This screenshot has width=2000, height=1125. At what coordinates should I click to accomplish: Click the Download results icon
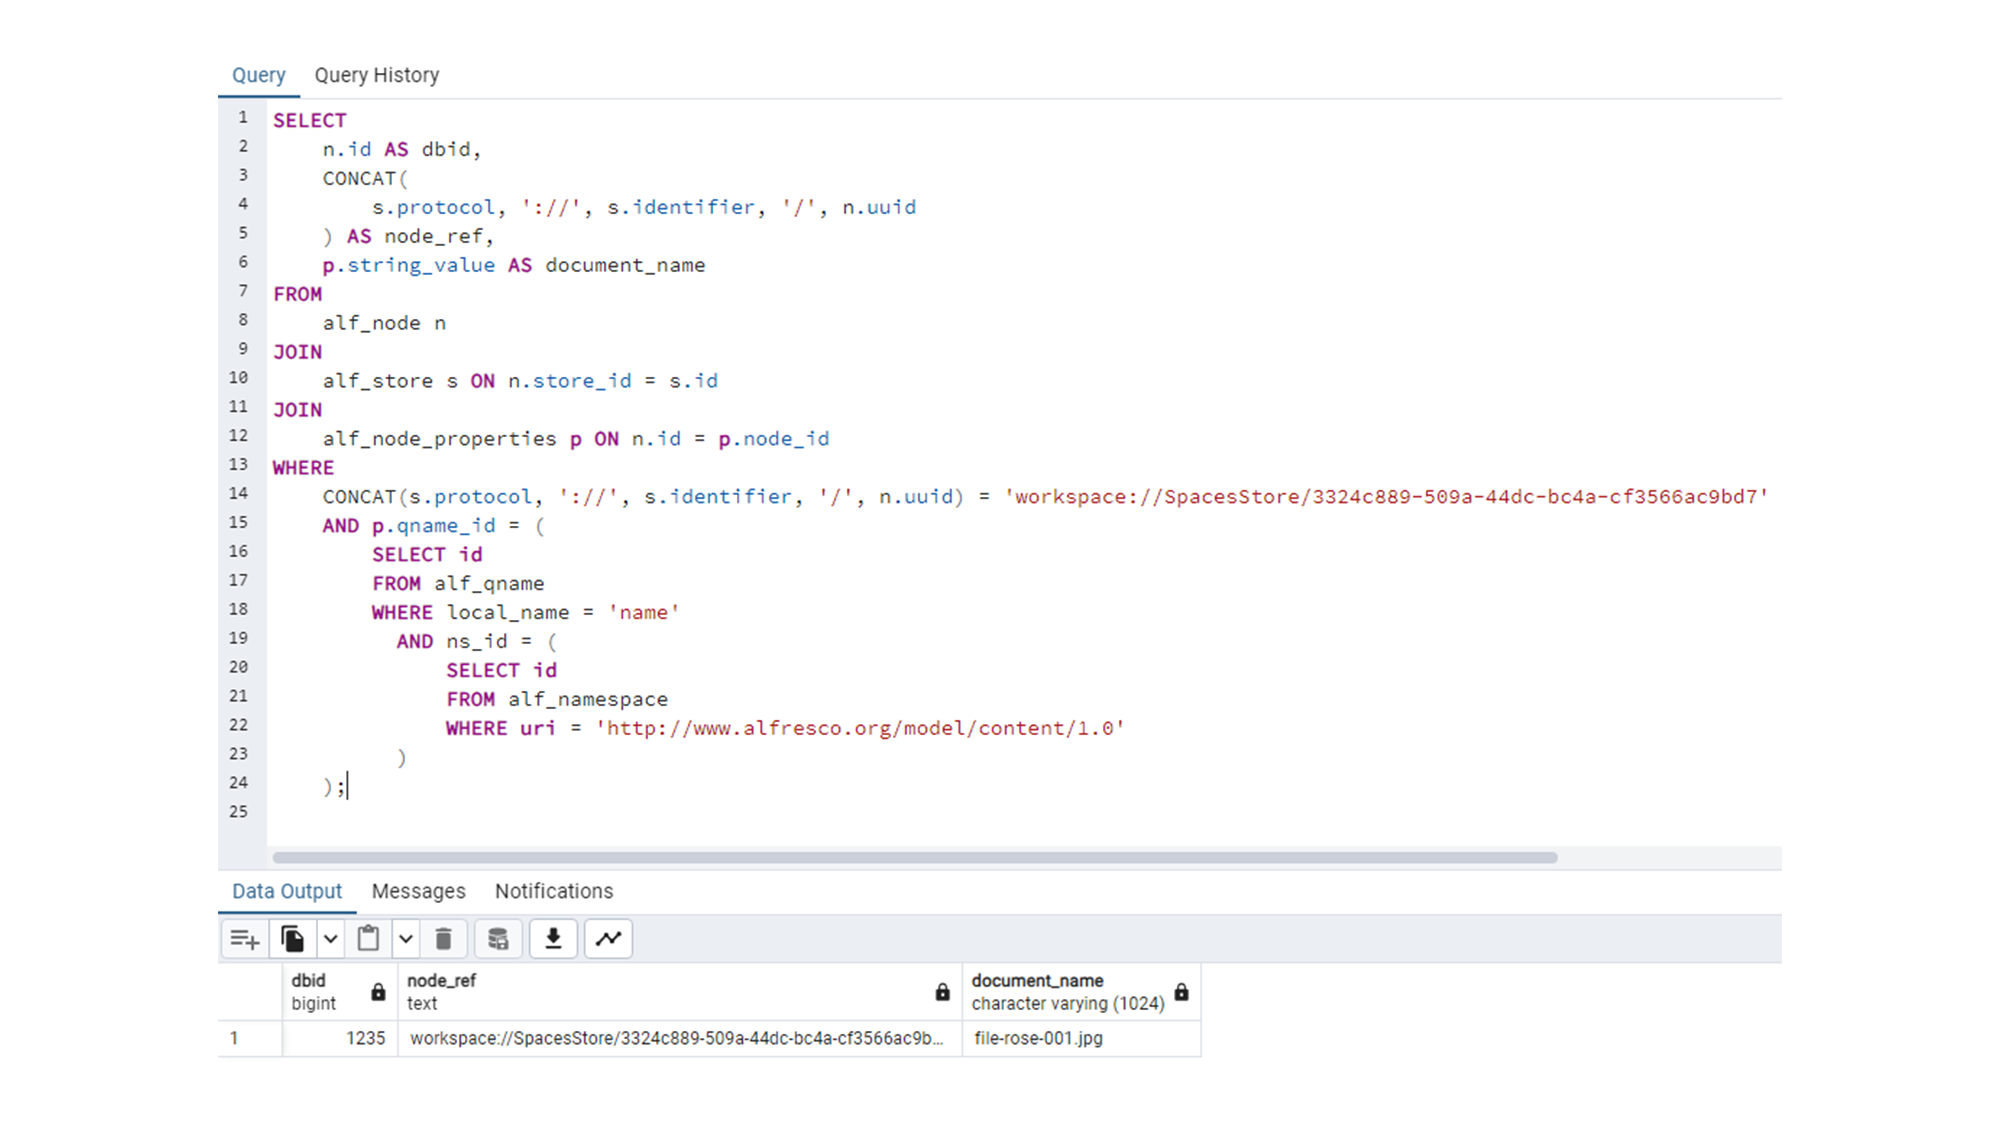point(553,939)
